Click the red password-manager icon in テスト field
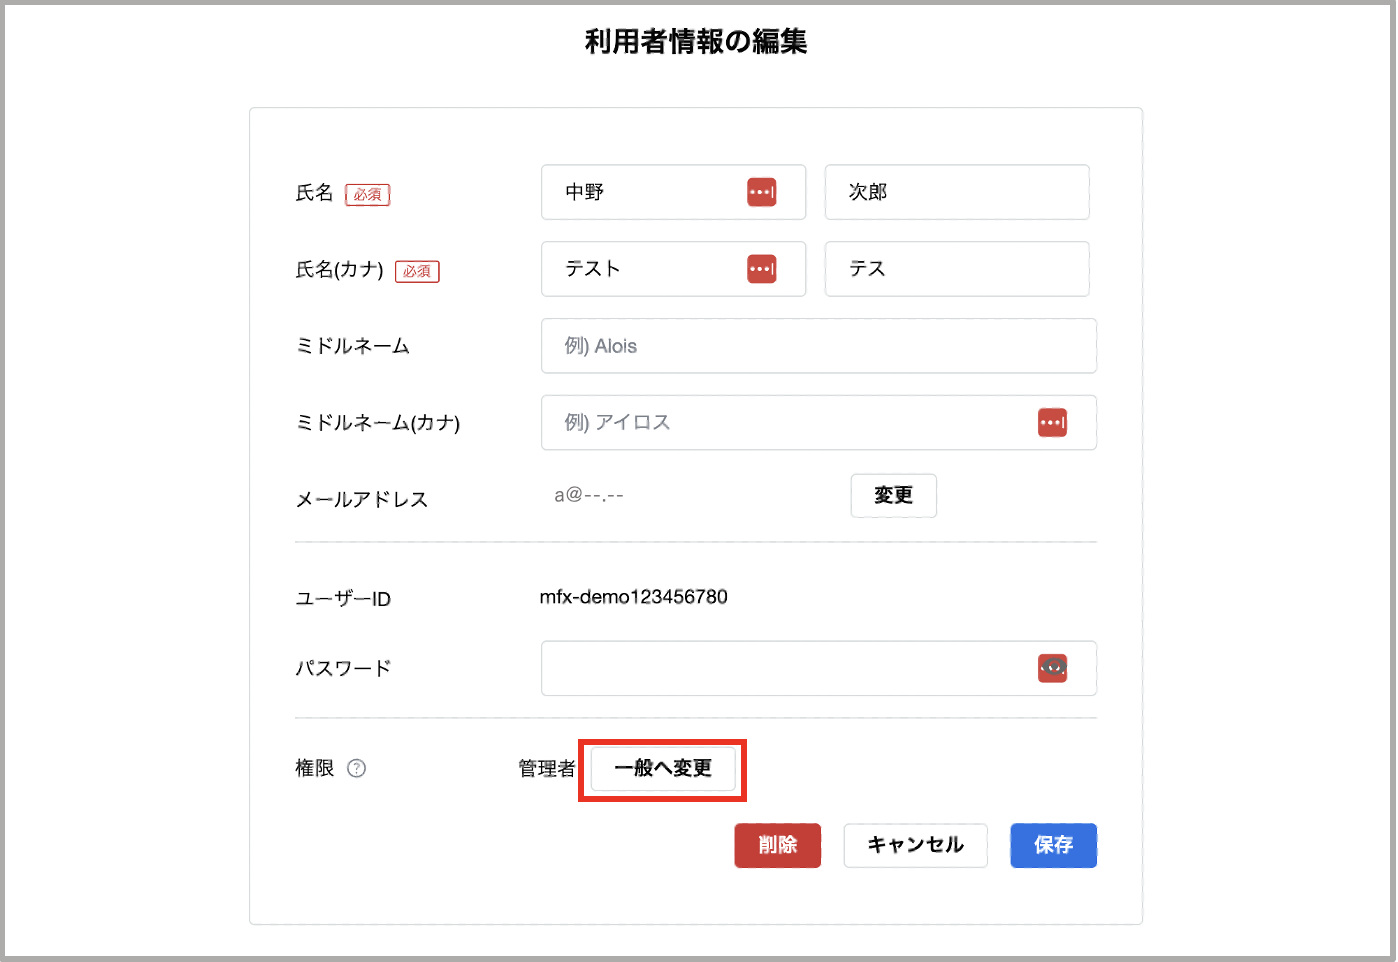The width and height of the screenshot is (1398, 962). tap(761, 269)
